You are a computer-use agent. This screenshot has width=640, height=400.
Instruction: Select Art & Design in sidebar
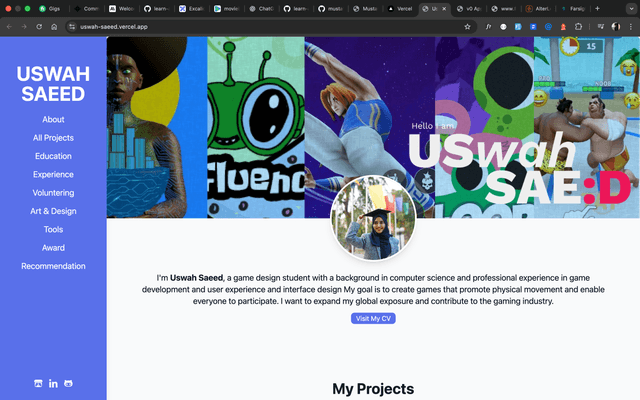(53, 211)
